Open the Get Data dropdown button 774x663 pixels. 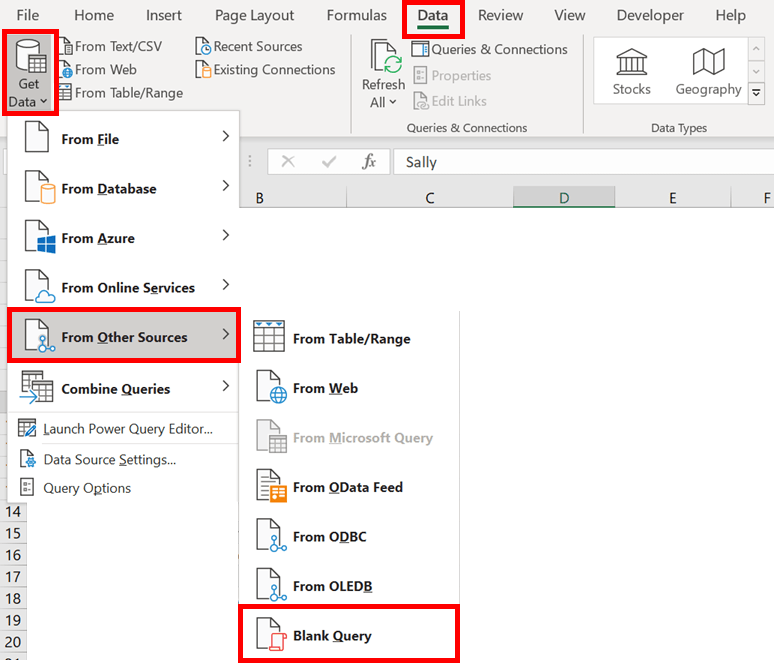(29, 73)
